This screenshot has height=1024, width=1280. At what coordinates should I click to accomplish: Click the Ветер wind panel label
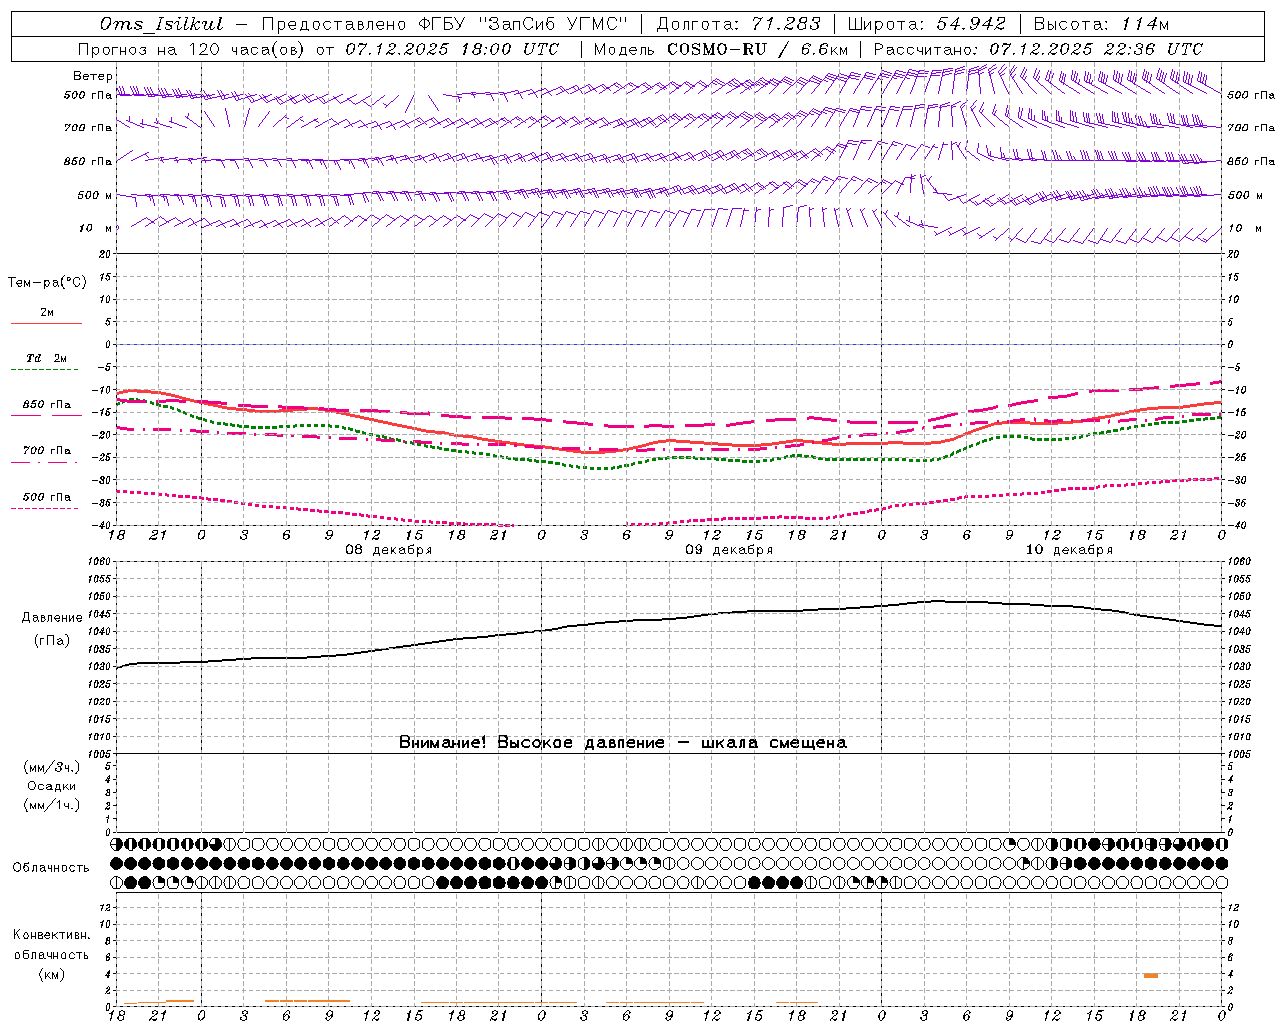(93, 76)
